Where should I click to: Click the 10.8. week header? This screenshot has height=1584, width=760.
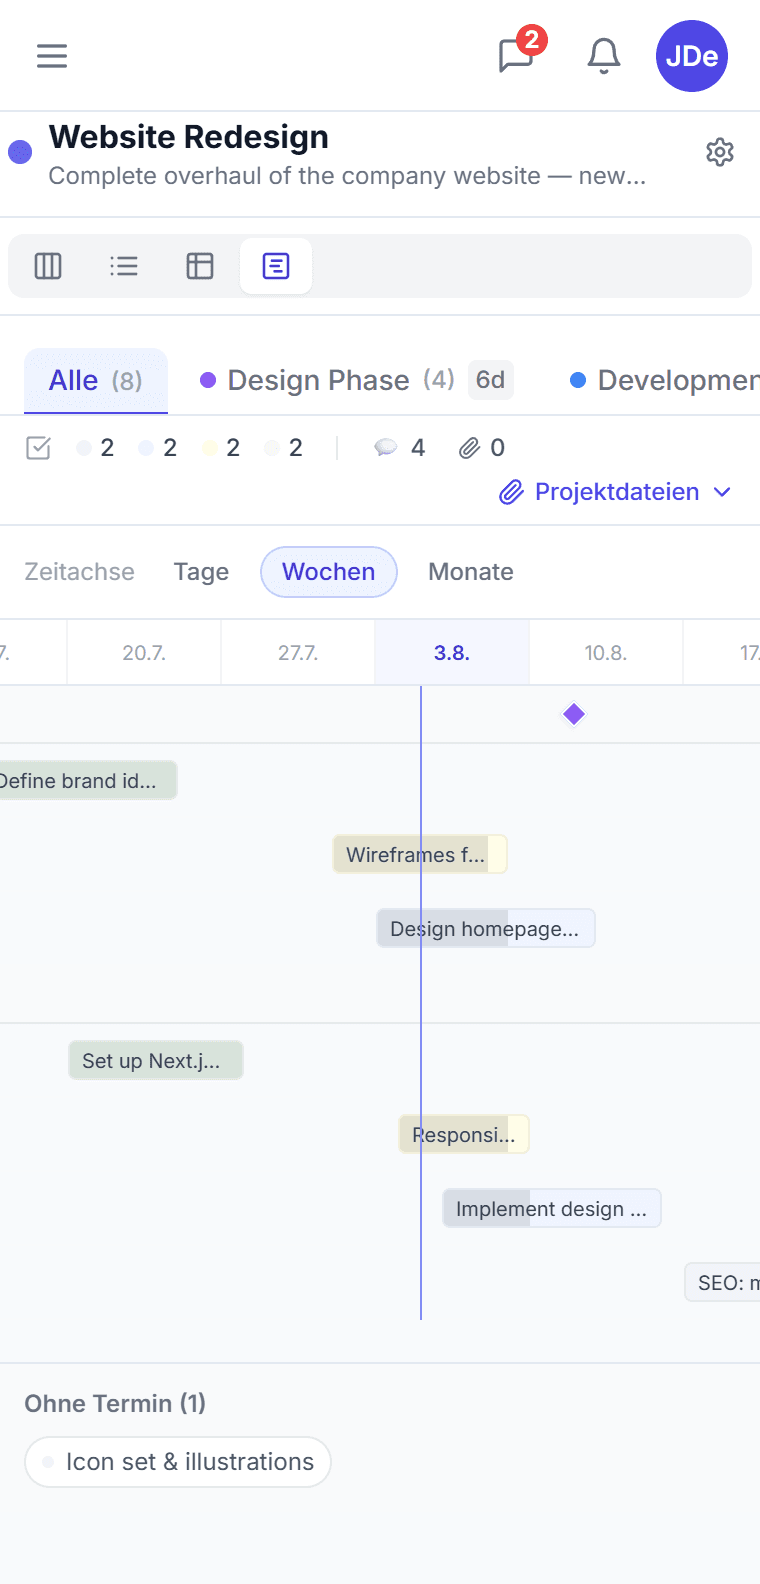coord(606,653)
